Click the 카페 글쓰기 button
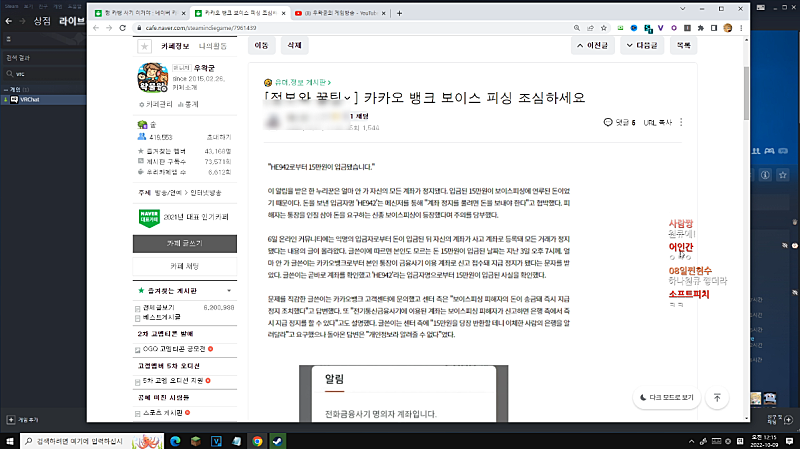 tap(185, 243)
